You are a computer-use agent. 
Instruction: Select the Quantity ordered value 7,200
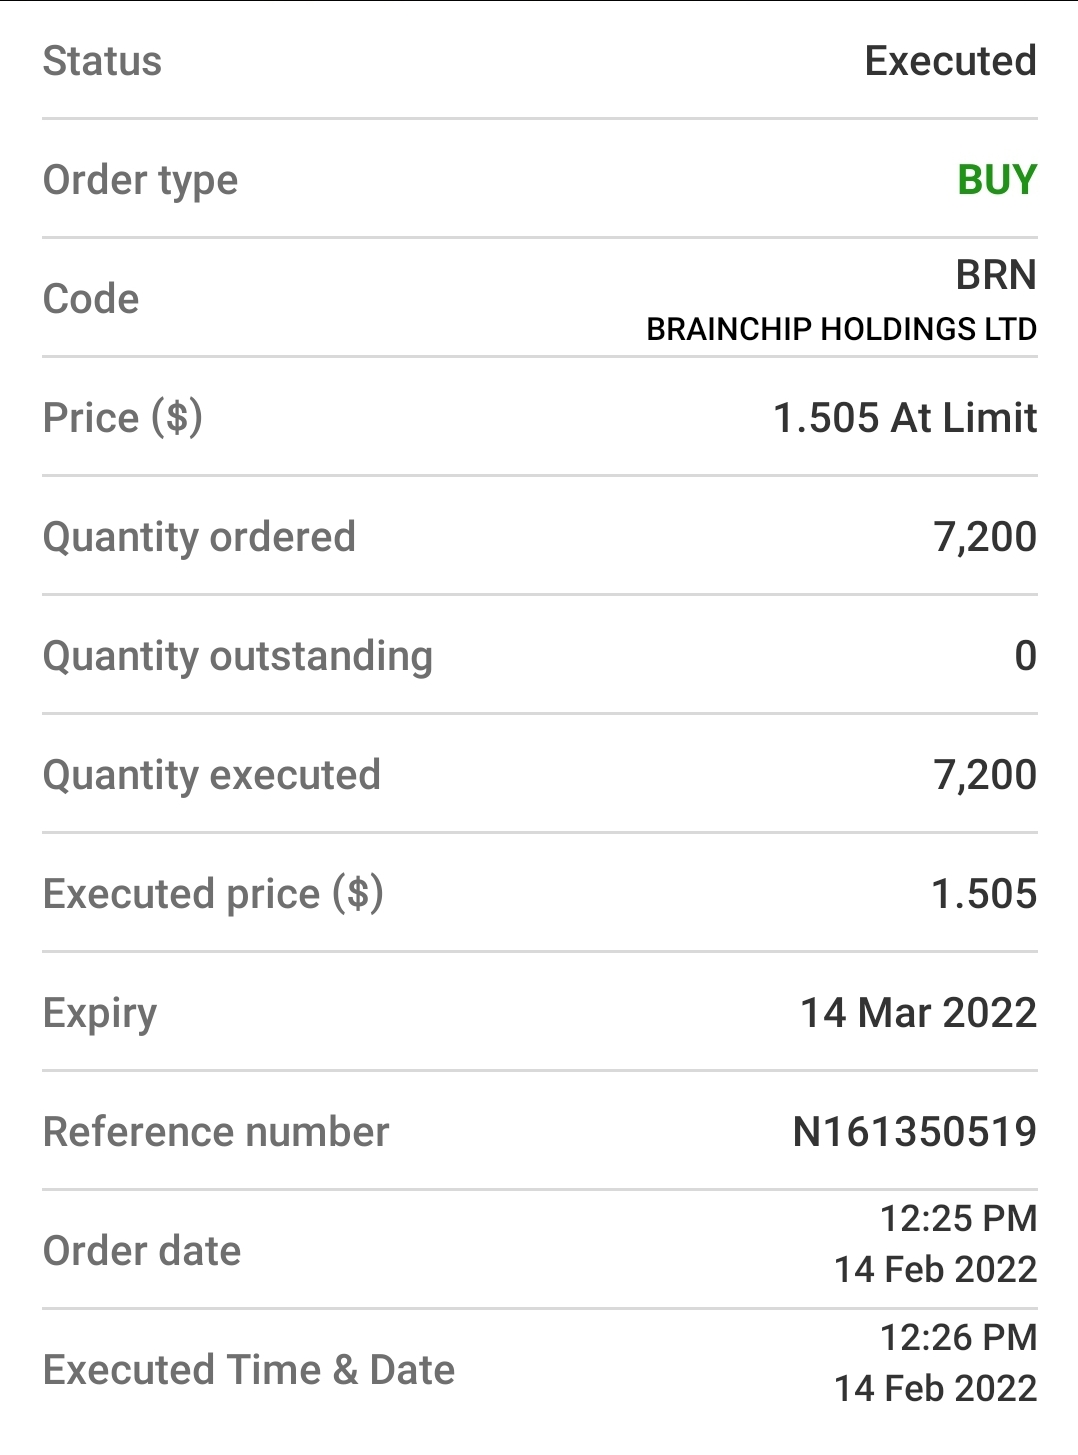tap(985, 537)
